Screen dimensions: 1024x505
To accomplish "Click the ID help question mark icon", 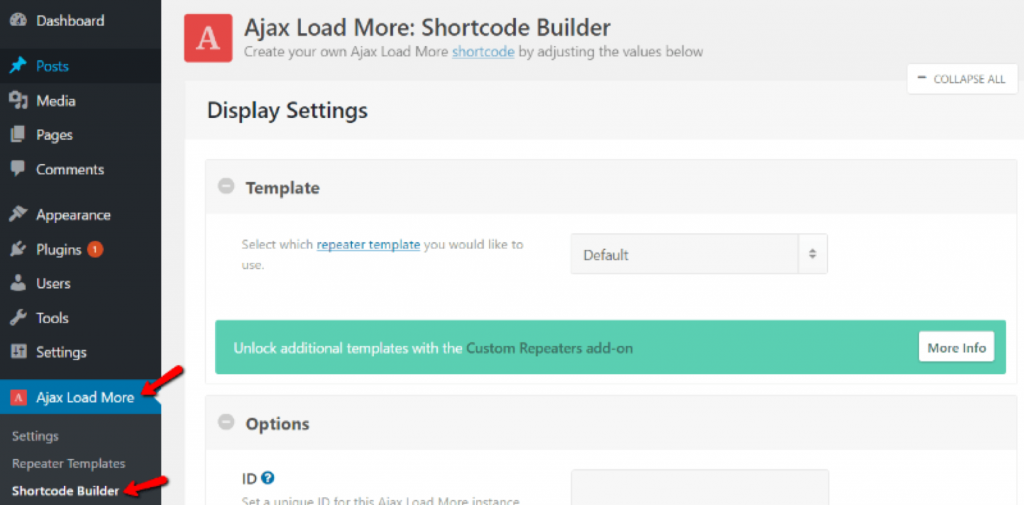I will (x=267, y=478).
